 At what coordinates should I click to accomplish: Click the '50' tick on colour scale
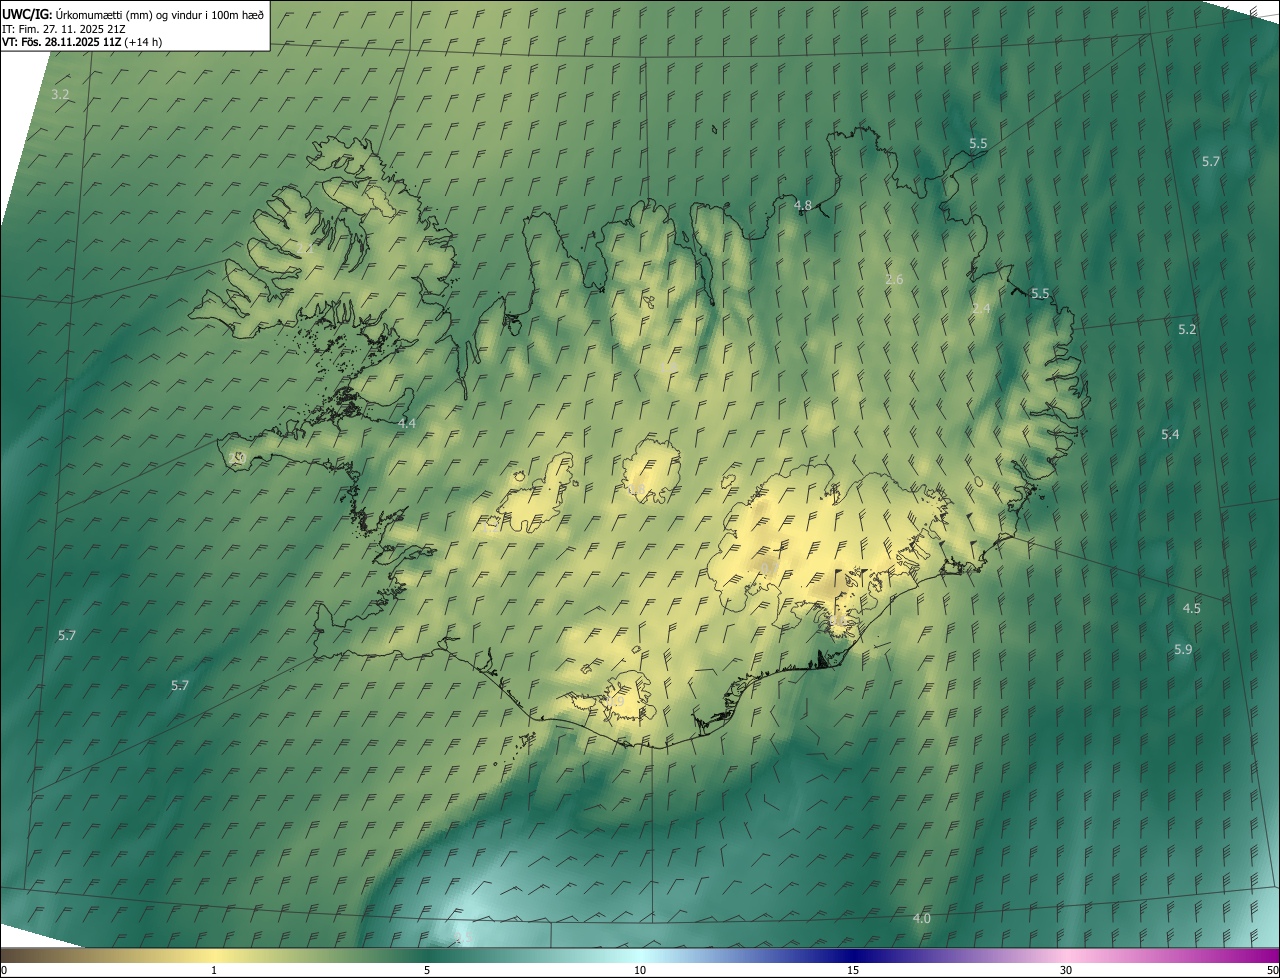[1272, 970]
